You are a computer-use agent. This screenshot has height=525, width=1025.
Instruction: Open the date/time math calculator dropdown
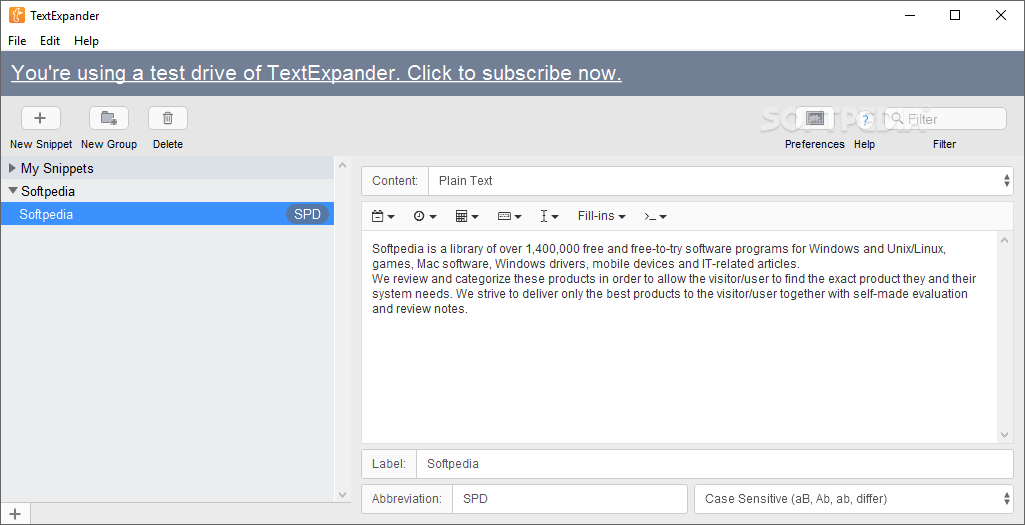pos(467,216)
